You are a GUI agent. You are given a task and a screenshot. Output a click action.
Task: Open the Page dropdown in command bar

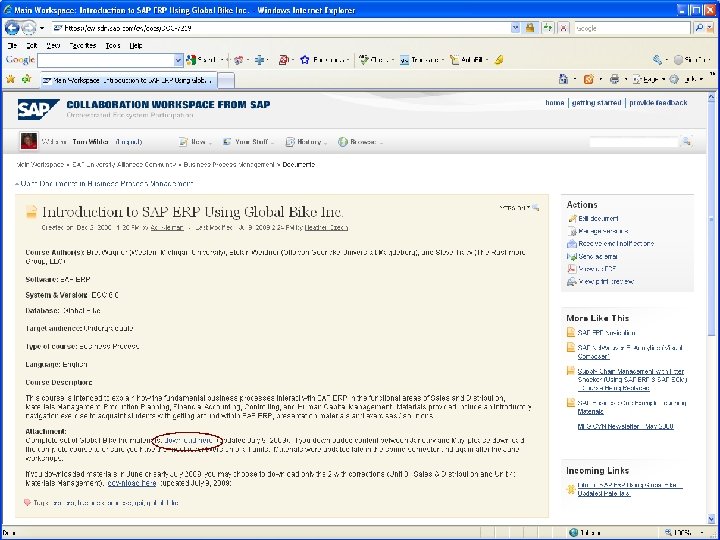pos(648,79)
